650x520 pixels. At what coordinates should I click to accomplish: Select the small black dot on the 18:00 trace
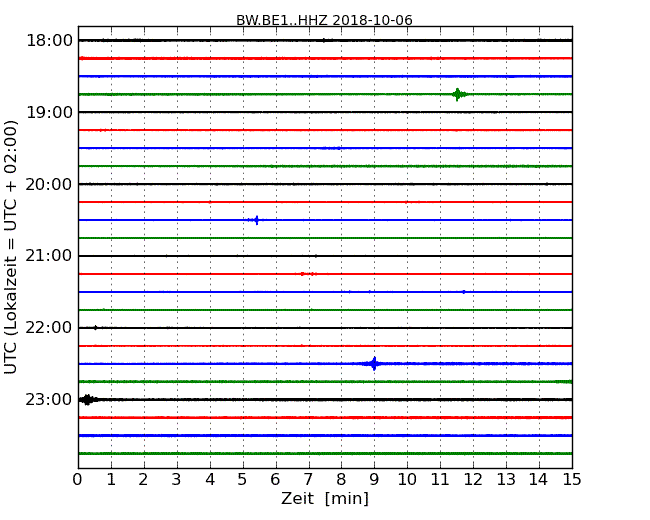(324, 41)
